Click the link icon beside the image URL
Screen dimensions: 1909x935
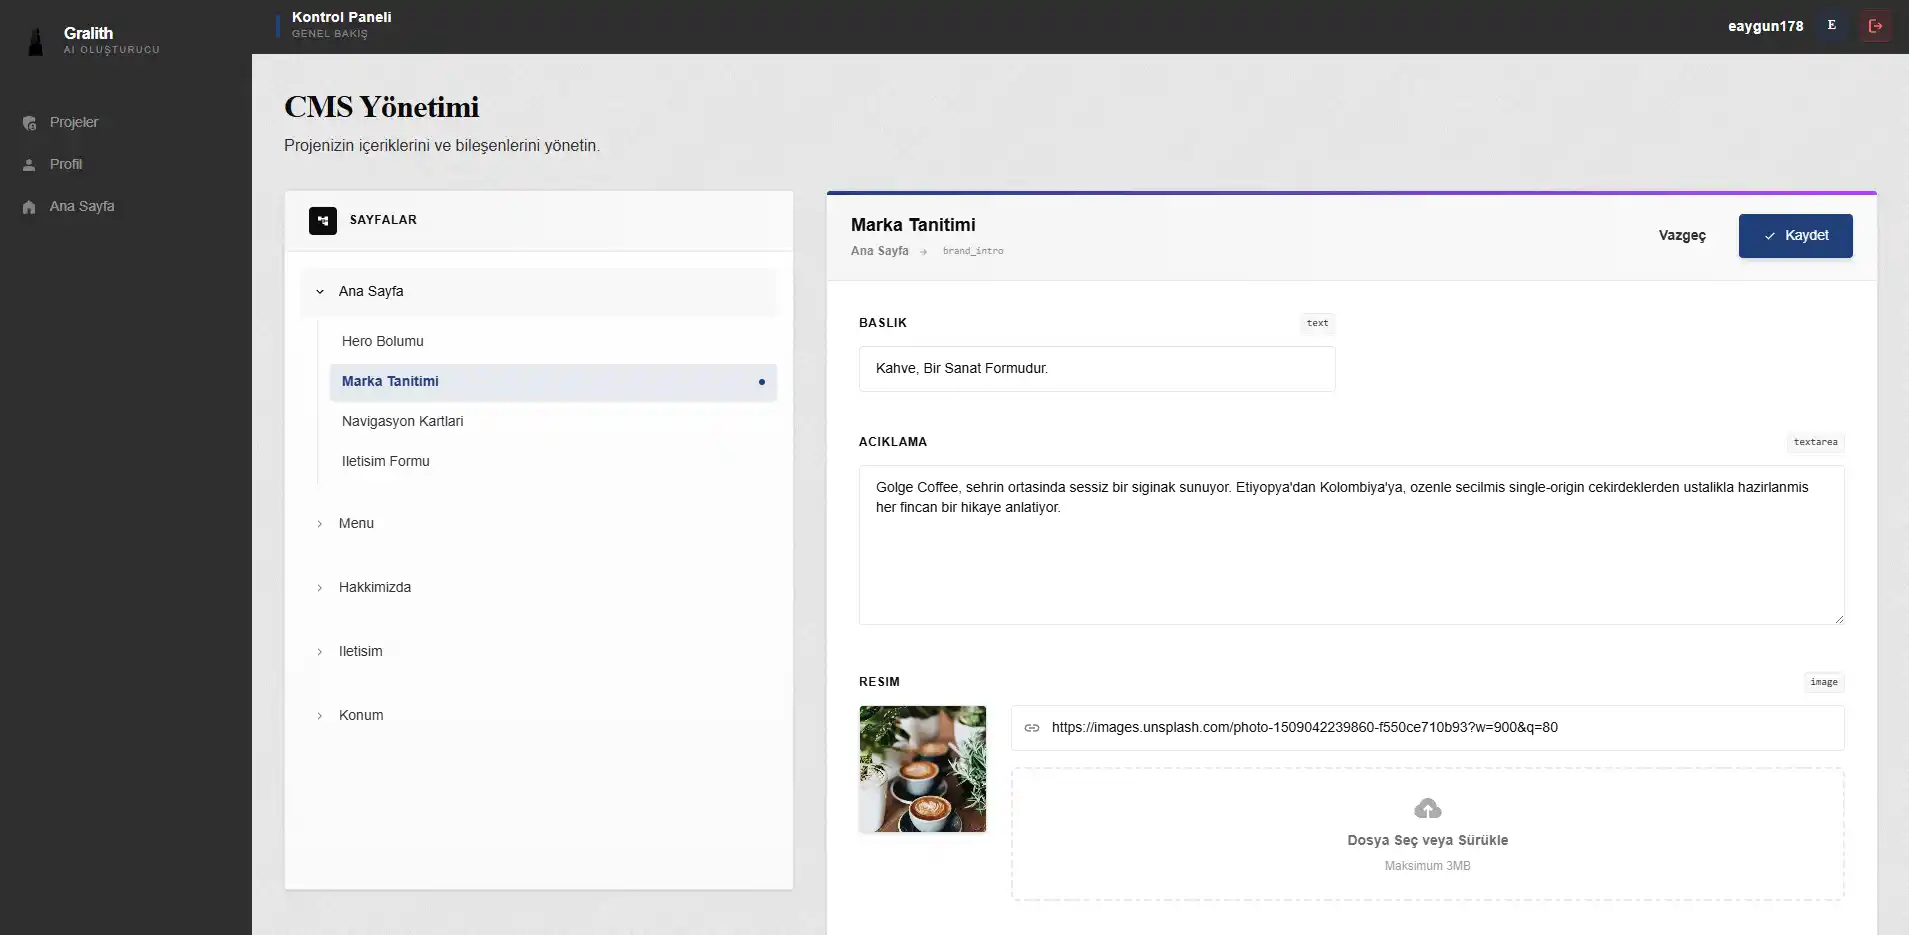point(1032,728)
